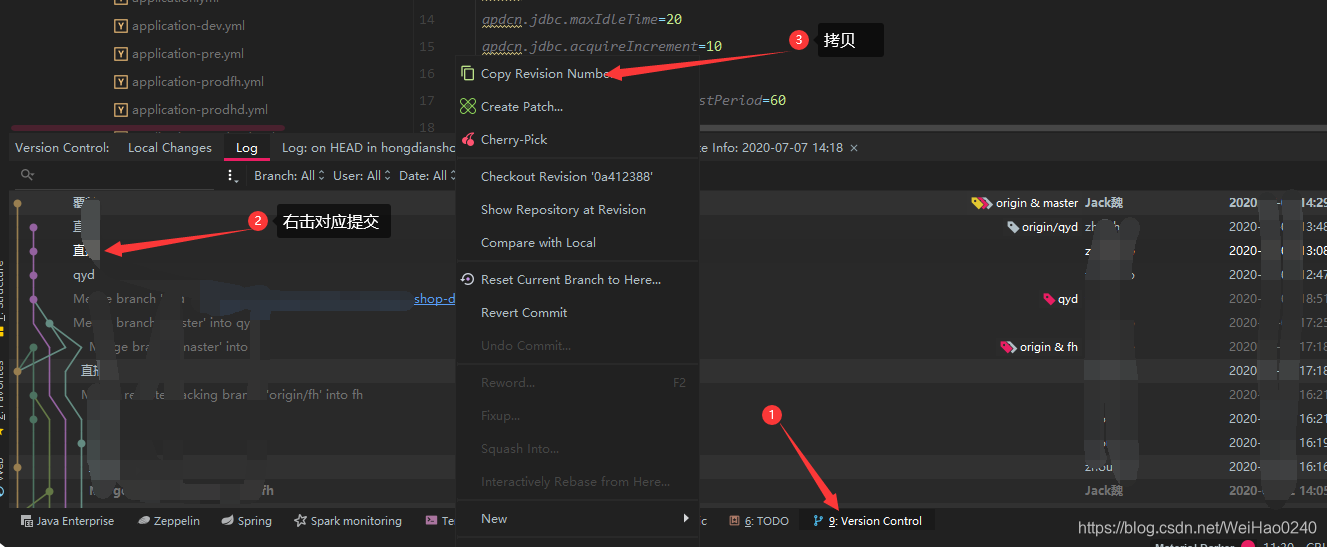
Task: Click the YAML icon of application-dev.yml
Action: pyautogui.click(x=121, y=26)
